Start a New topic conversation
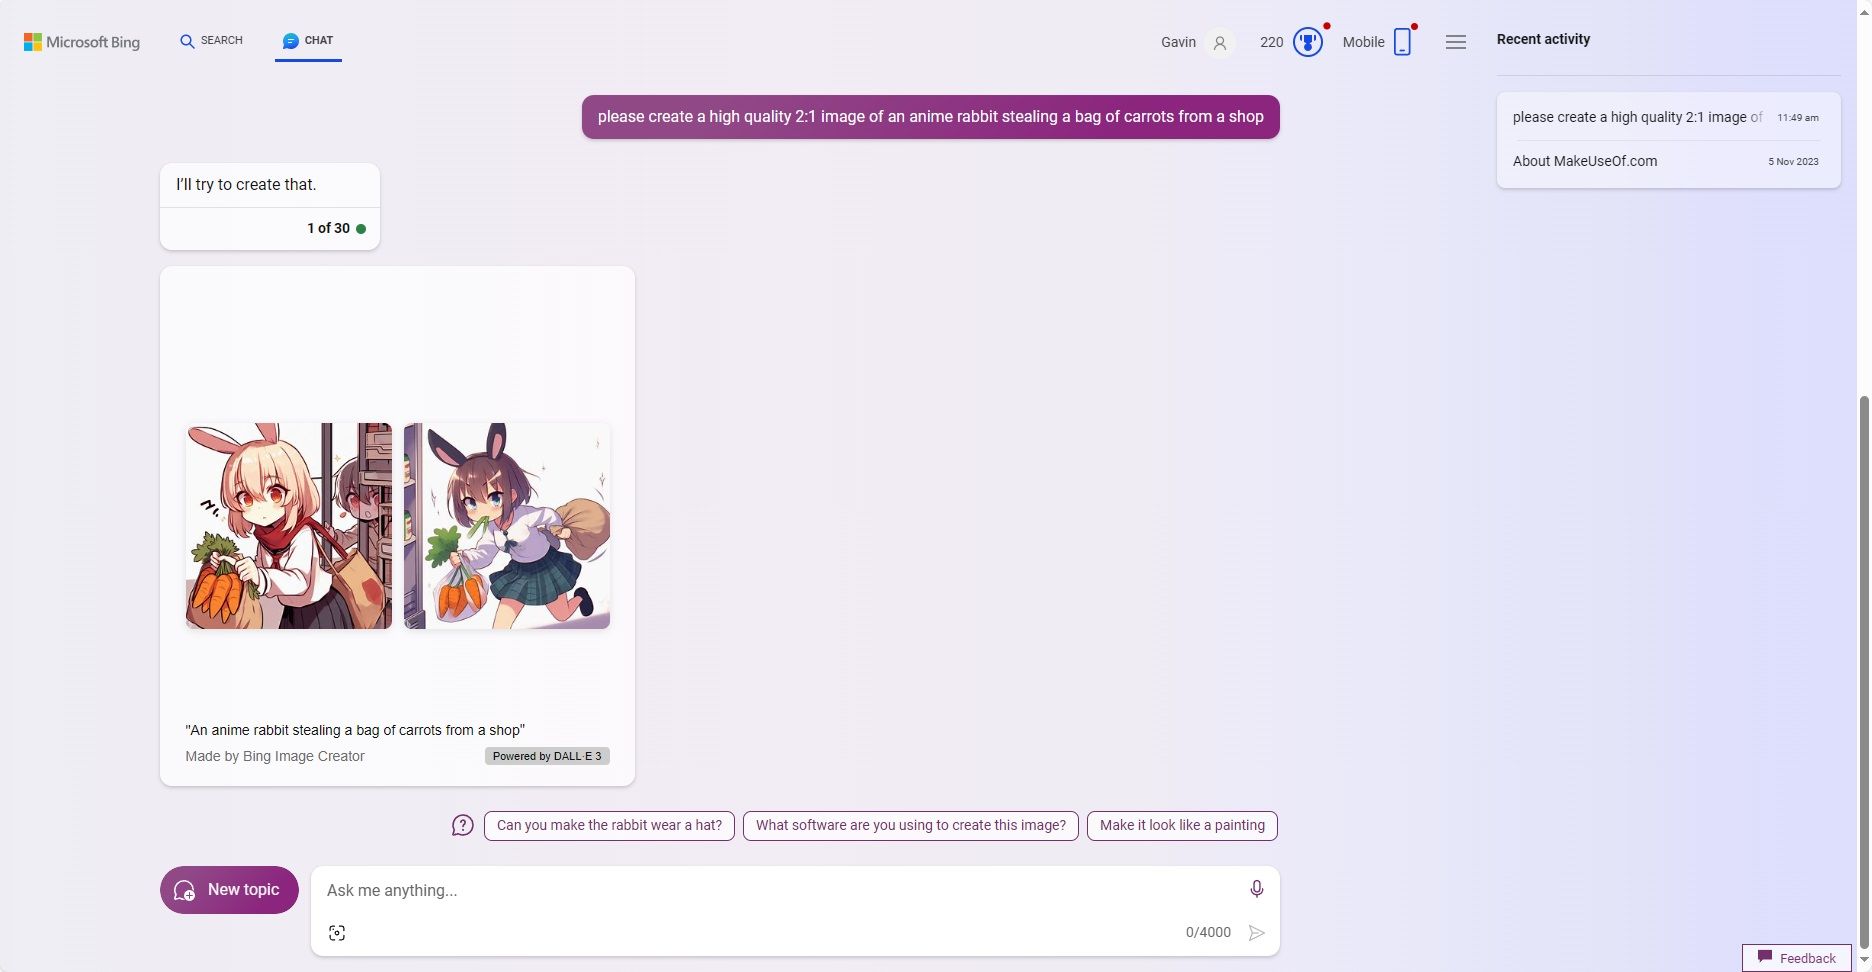This screenshot has height=972, width=1872. pos(228,889)
